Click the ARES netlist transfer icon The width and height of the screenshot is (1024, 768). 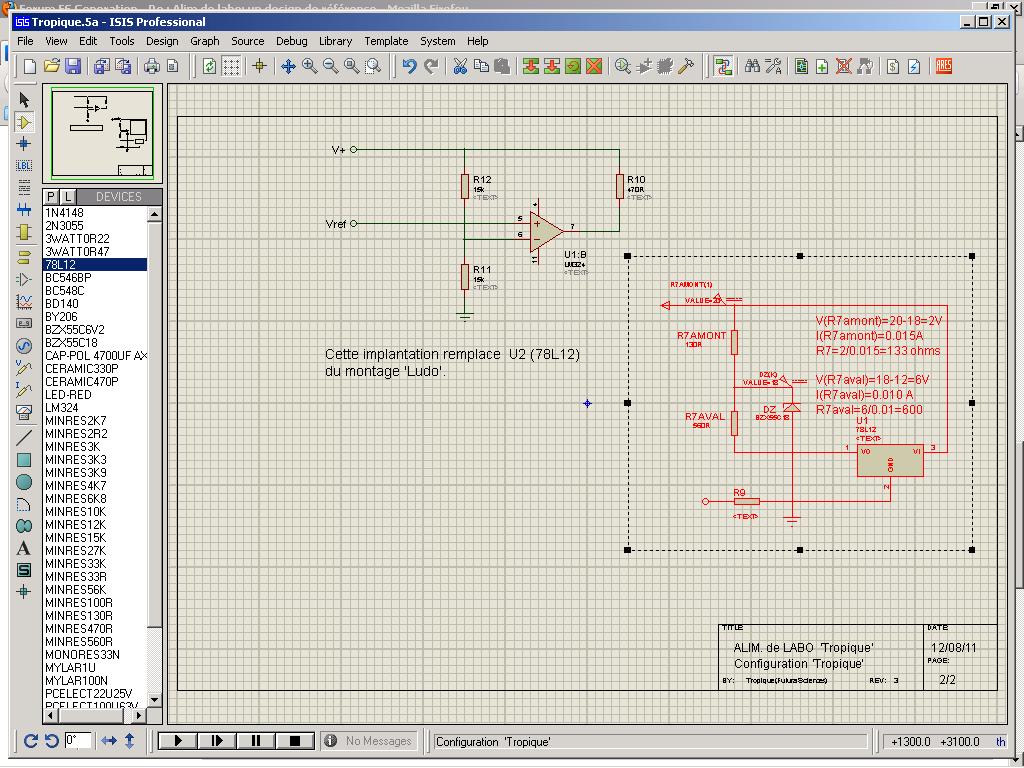[942, 66]
